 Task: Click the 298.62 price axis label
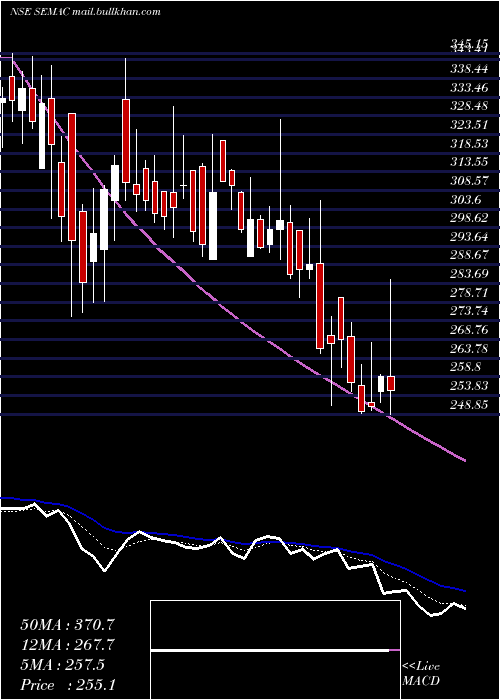click(x=469, y=218)
